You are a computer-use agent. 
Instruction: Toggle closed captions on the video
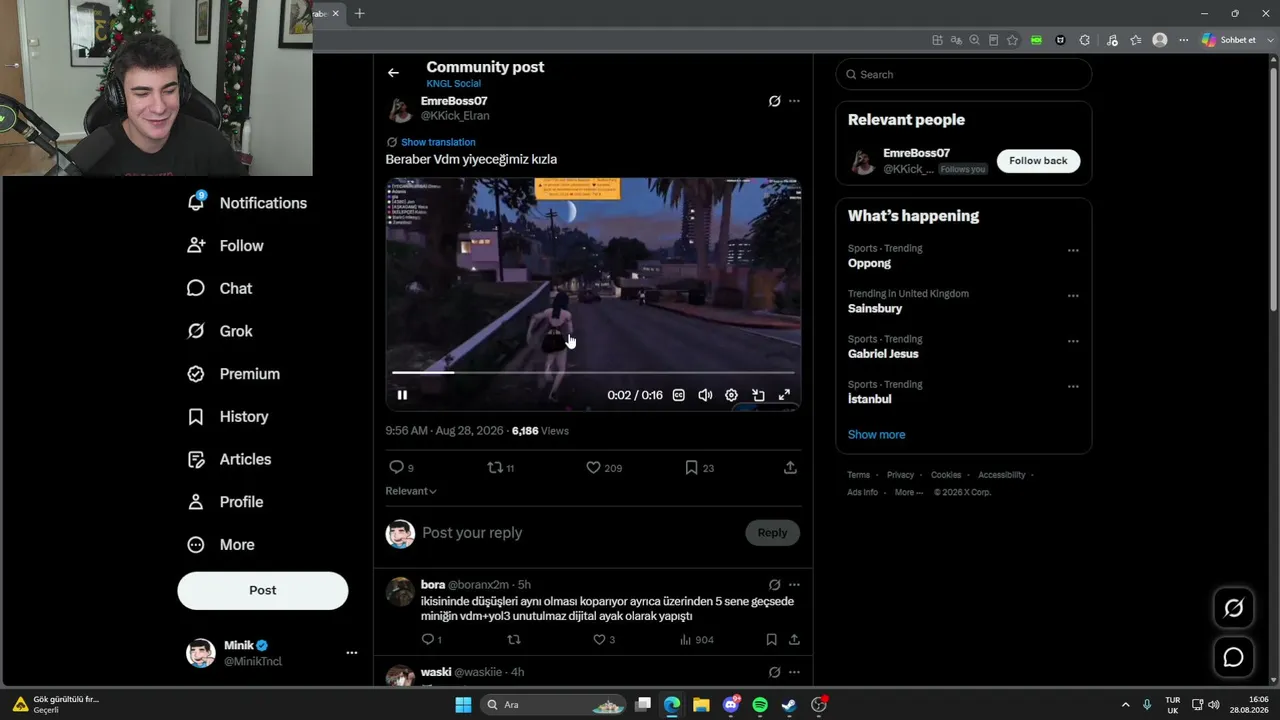[679, 395]
